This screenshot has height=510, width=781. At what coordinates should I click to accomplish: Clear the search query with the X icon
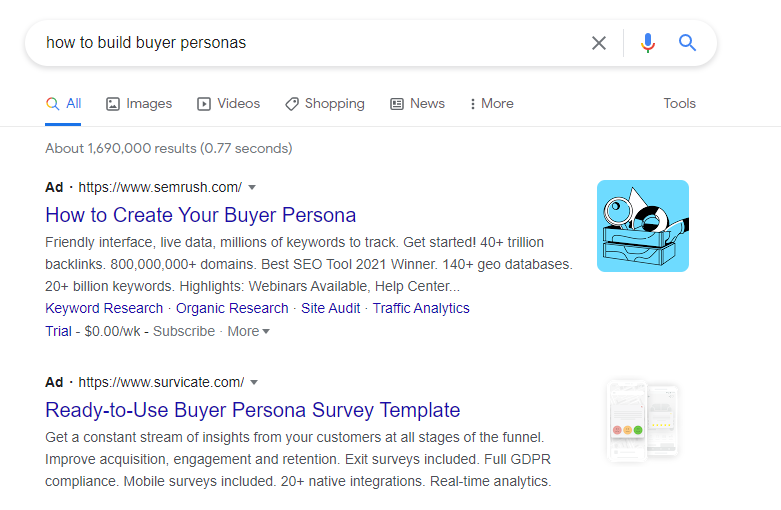tap(599, 43)
